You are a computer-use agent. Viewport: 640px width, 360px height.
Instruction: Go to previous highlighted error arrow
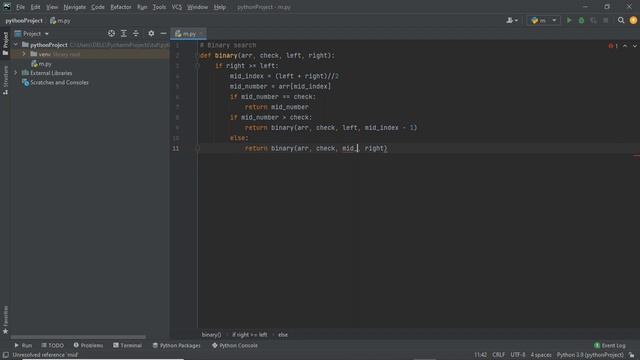tap(625, 46)
